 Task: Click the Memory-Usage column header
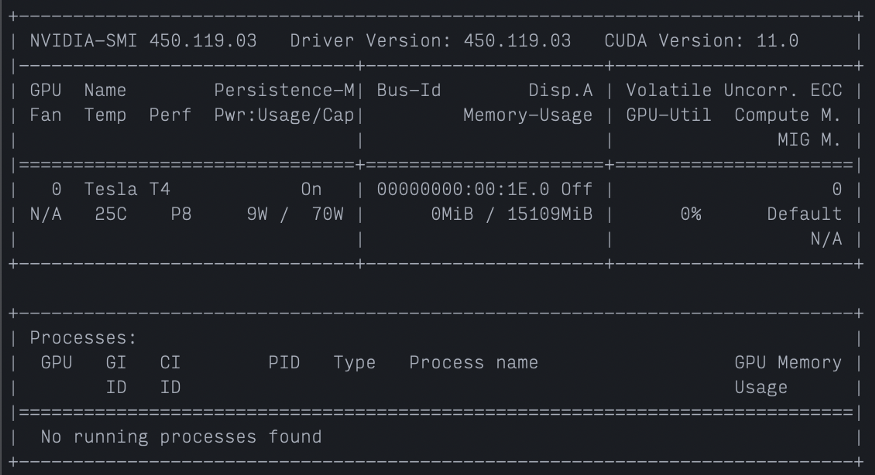(528, 115)
